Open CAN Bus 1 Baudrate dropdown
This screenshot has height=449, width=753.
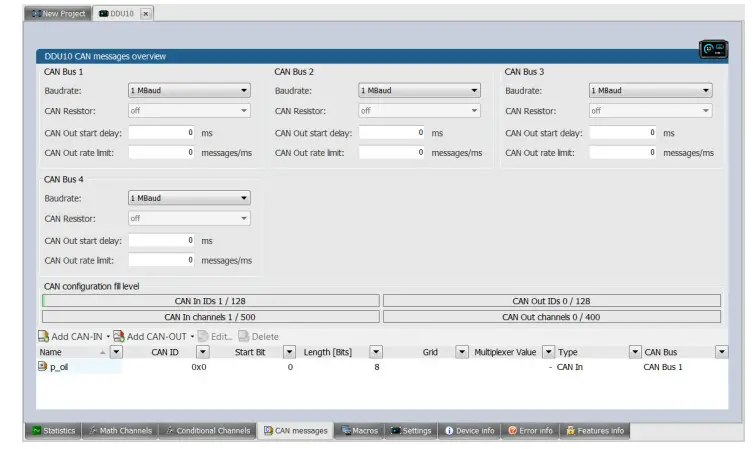(189, 90)
